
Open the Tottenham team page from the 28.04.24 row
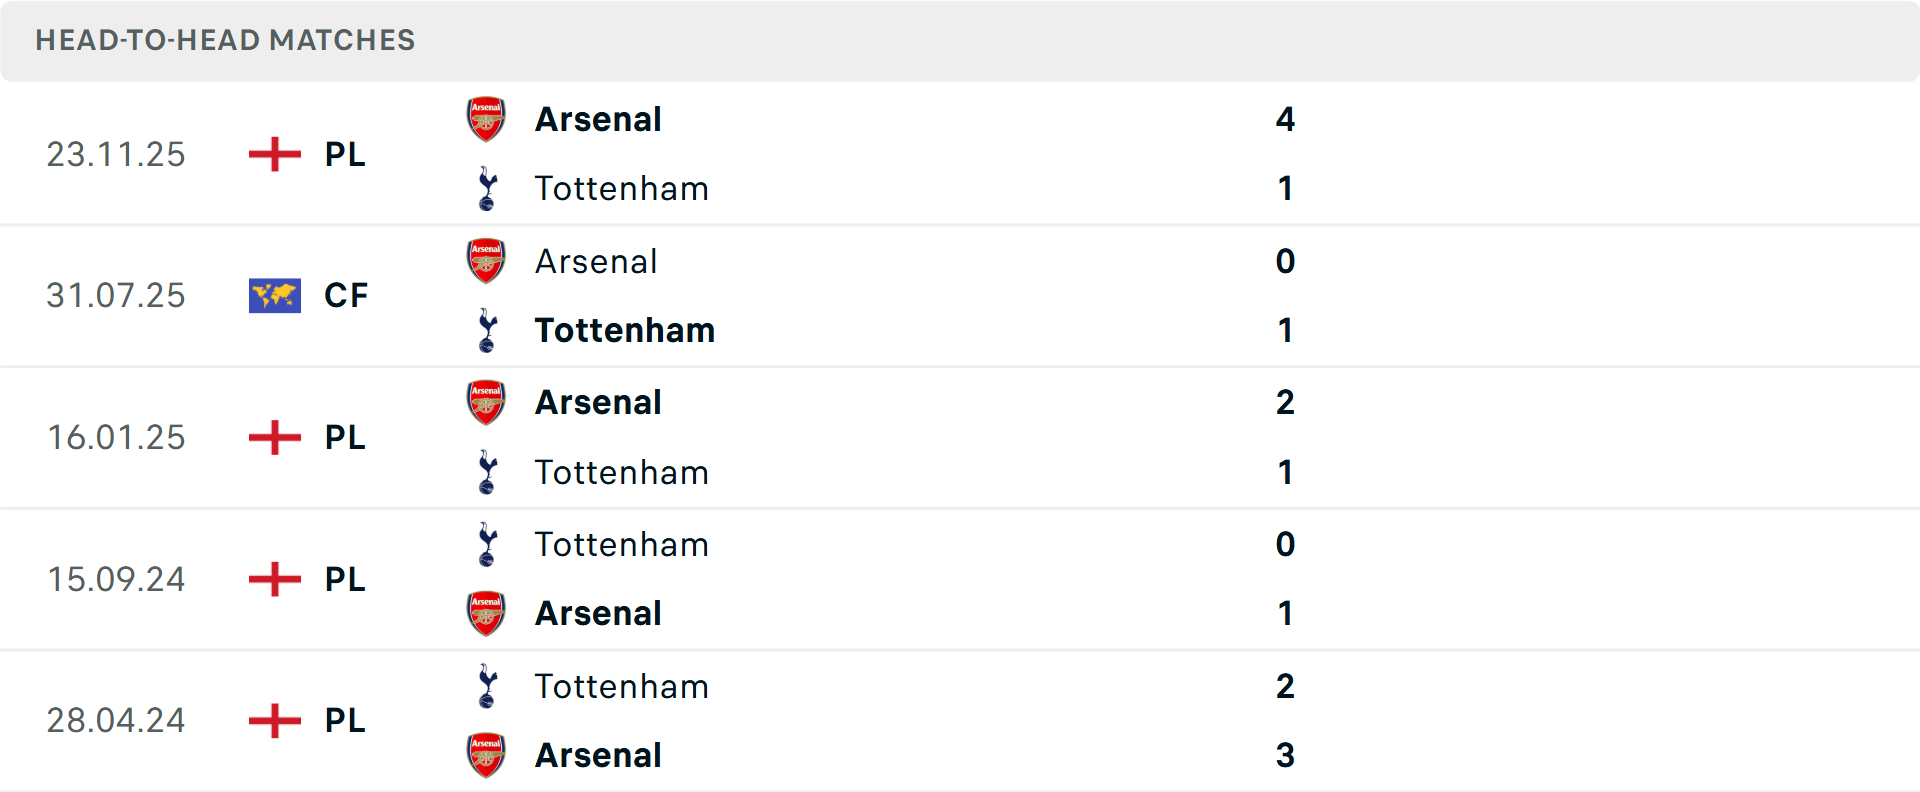[x=621, y=686]
